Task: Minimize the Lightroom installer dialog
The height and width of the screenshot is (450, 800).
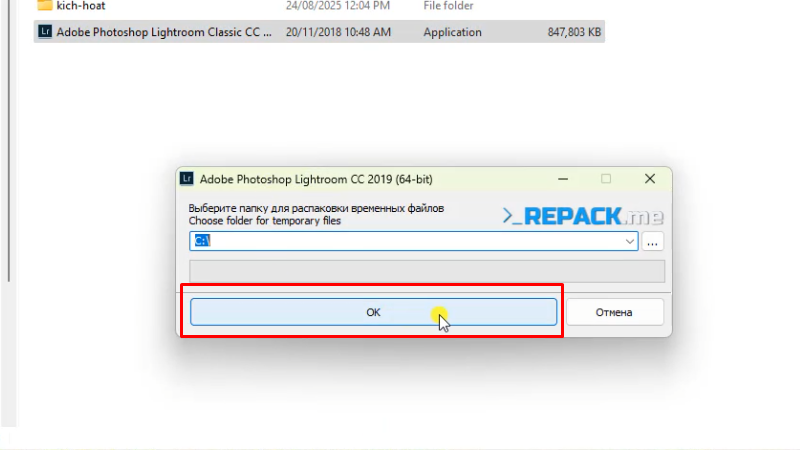Action: pos(563,179)
